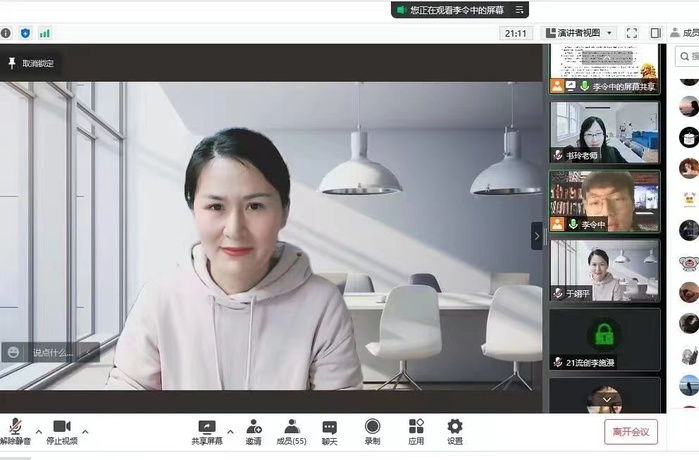This screenshot has width=699, height=460.
Task: Enter full screen mode icon
Action: [x=632, y=33]
